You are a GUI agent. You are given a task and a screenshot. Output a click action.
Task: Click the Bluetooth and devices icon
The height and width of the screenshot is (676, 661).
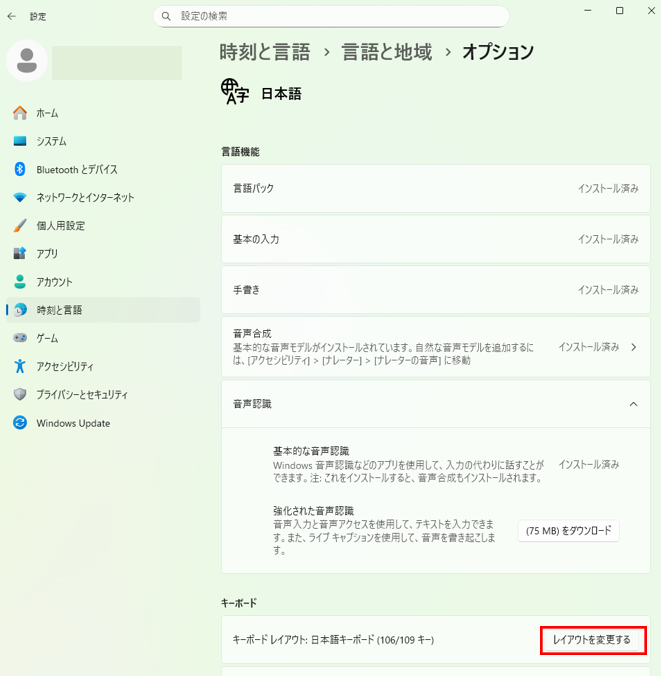tap(20, 169)
